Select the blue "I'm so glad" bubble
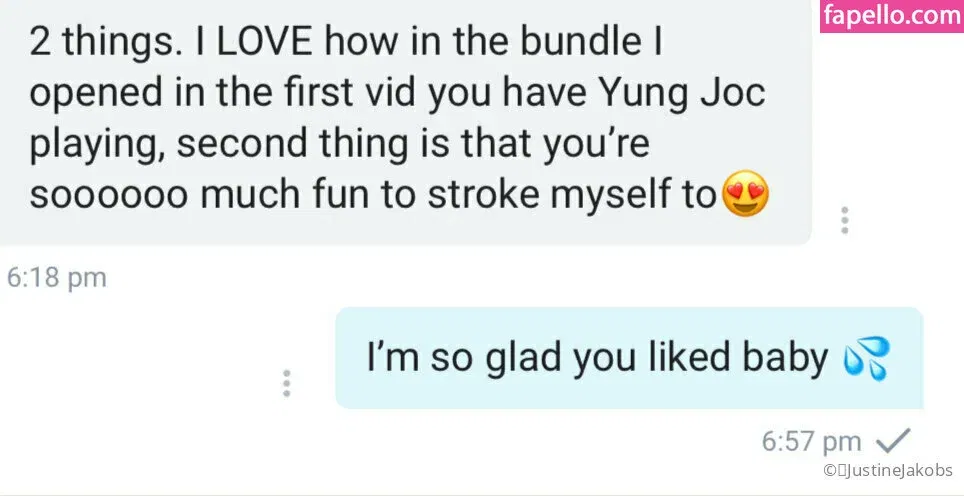The height and width of the screenshot is (496, 964). click(629, 358)
